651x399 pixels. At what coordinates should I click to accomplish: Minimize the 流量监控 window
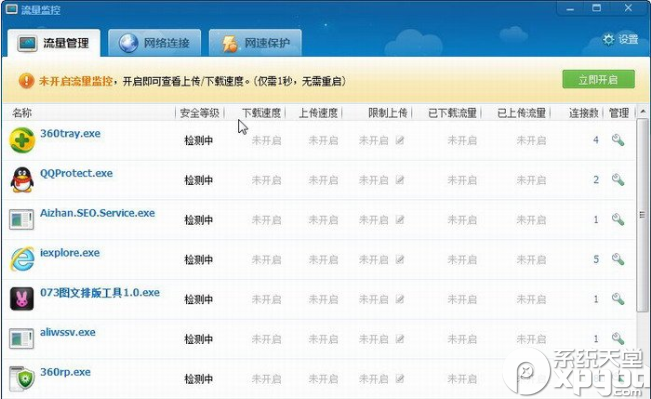tap(570, 8)
